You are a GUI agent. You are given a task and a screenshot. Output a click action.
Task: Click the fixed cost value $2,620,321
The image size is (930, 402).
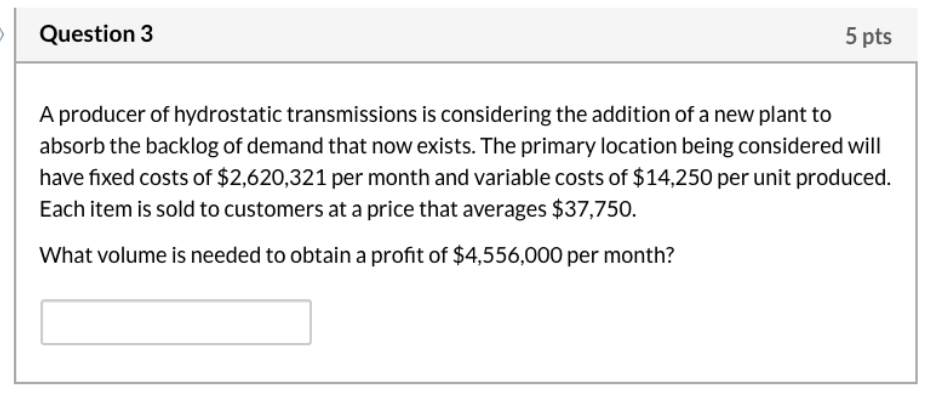(272, 177)
